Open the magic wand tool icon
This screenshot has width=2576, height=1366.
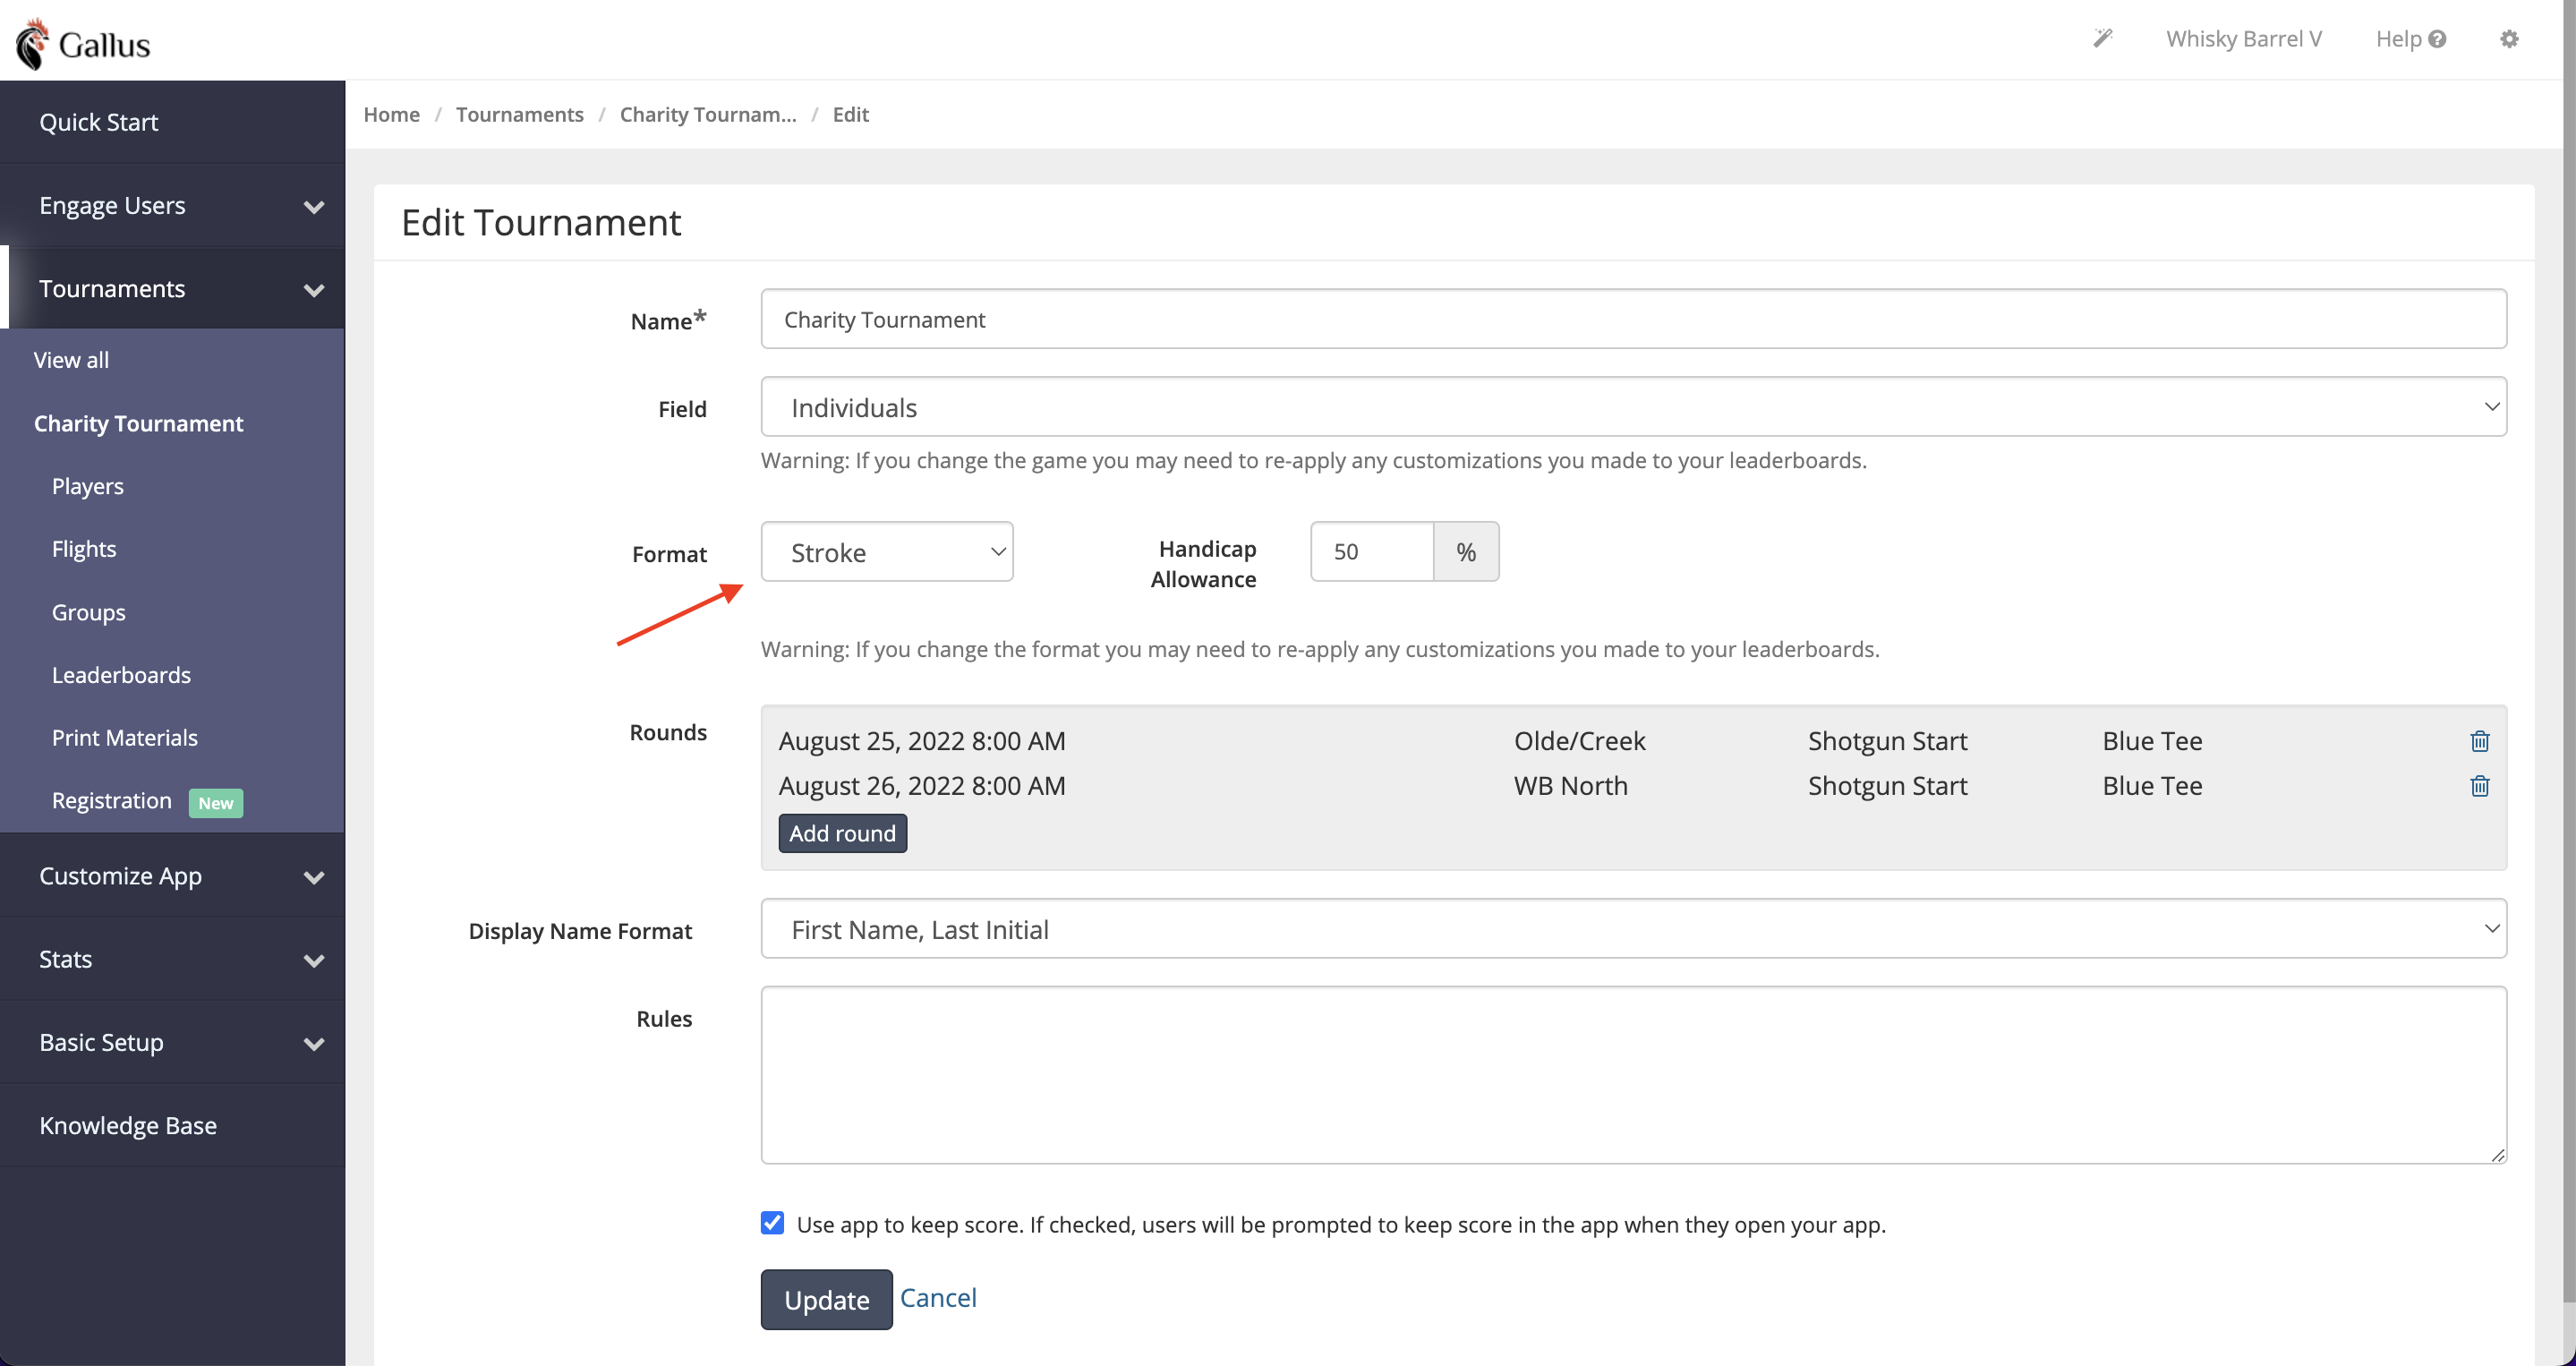[2103, 38]
